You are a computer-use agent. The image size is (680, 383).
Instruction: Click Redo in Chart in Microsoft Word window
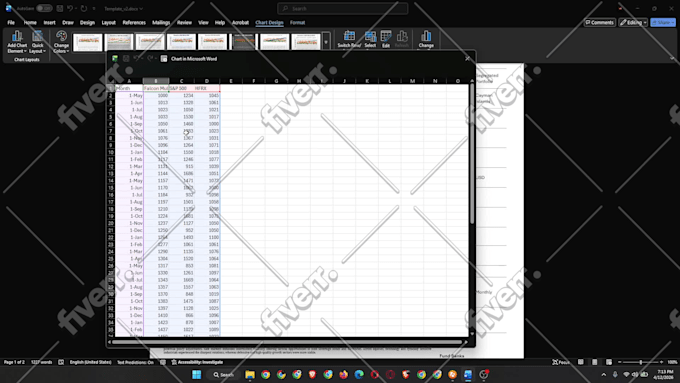pyautogui.click(x=150, y=59)
